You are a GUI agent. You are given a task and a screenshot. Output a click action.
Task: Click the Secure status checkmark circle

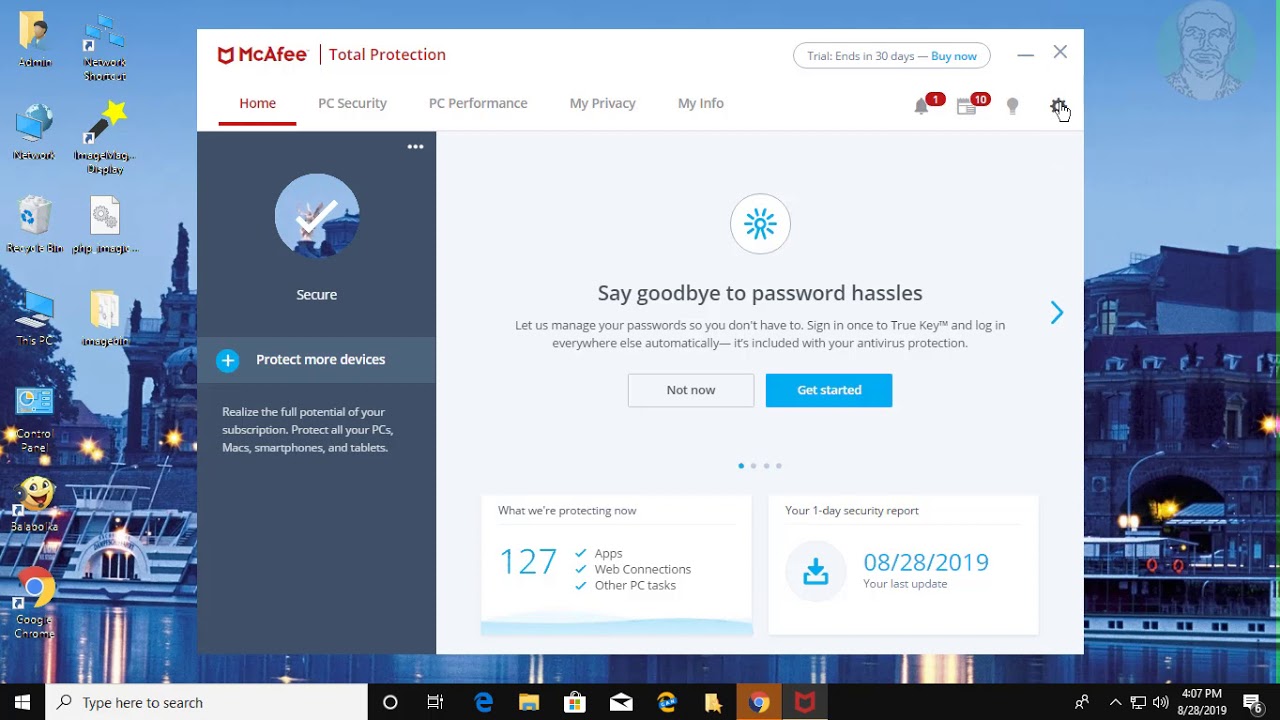(x=316, y=216)
